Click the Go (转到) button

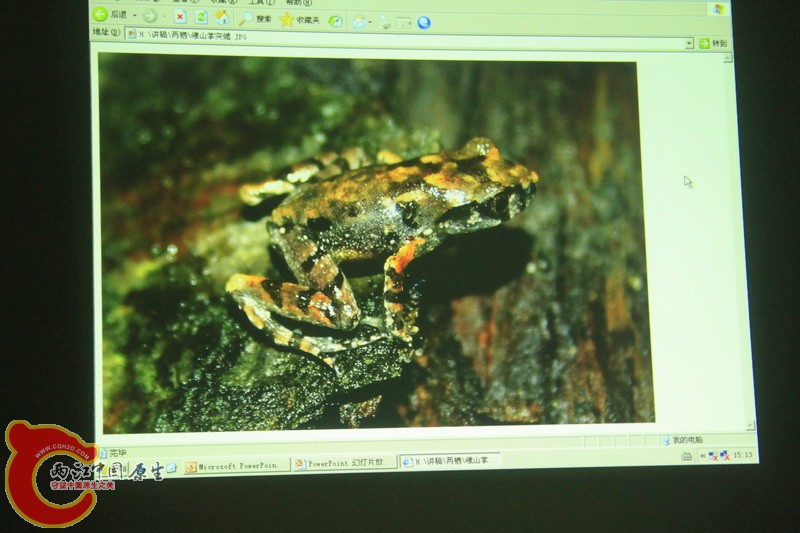[713, 43]
